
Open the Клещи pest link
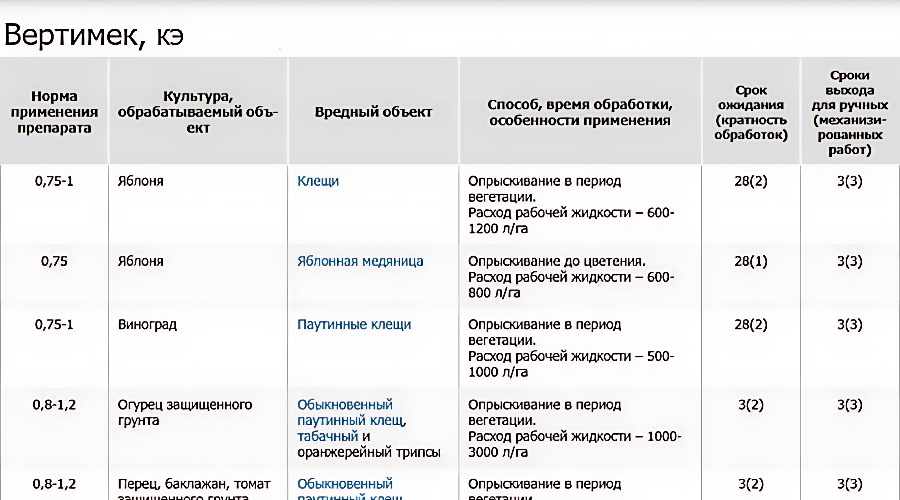[318, 181]
